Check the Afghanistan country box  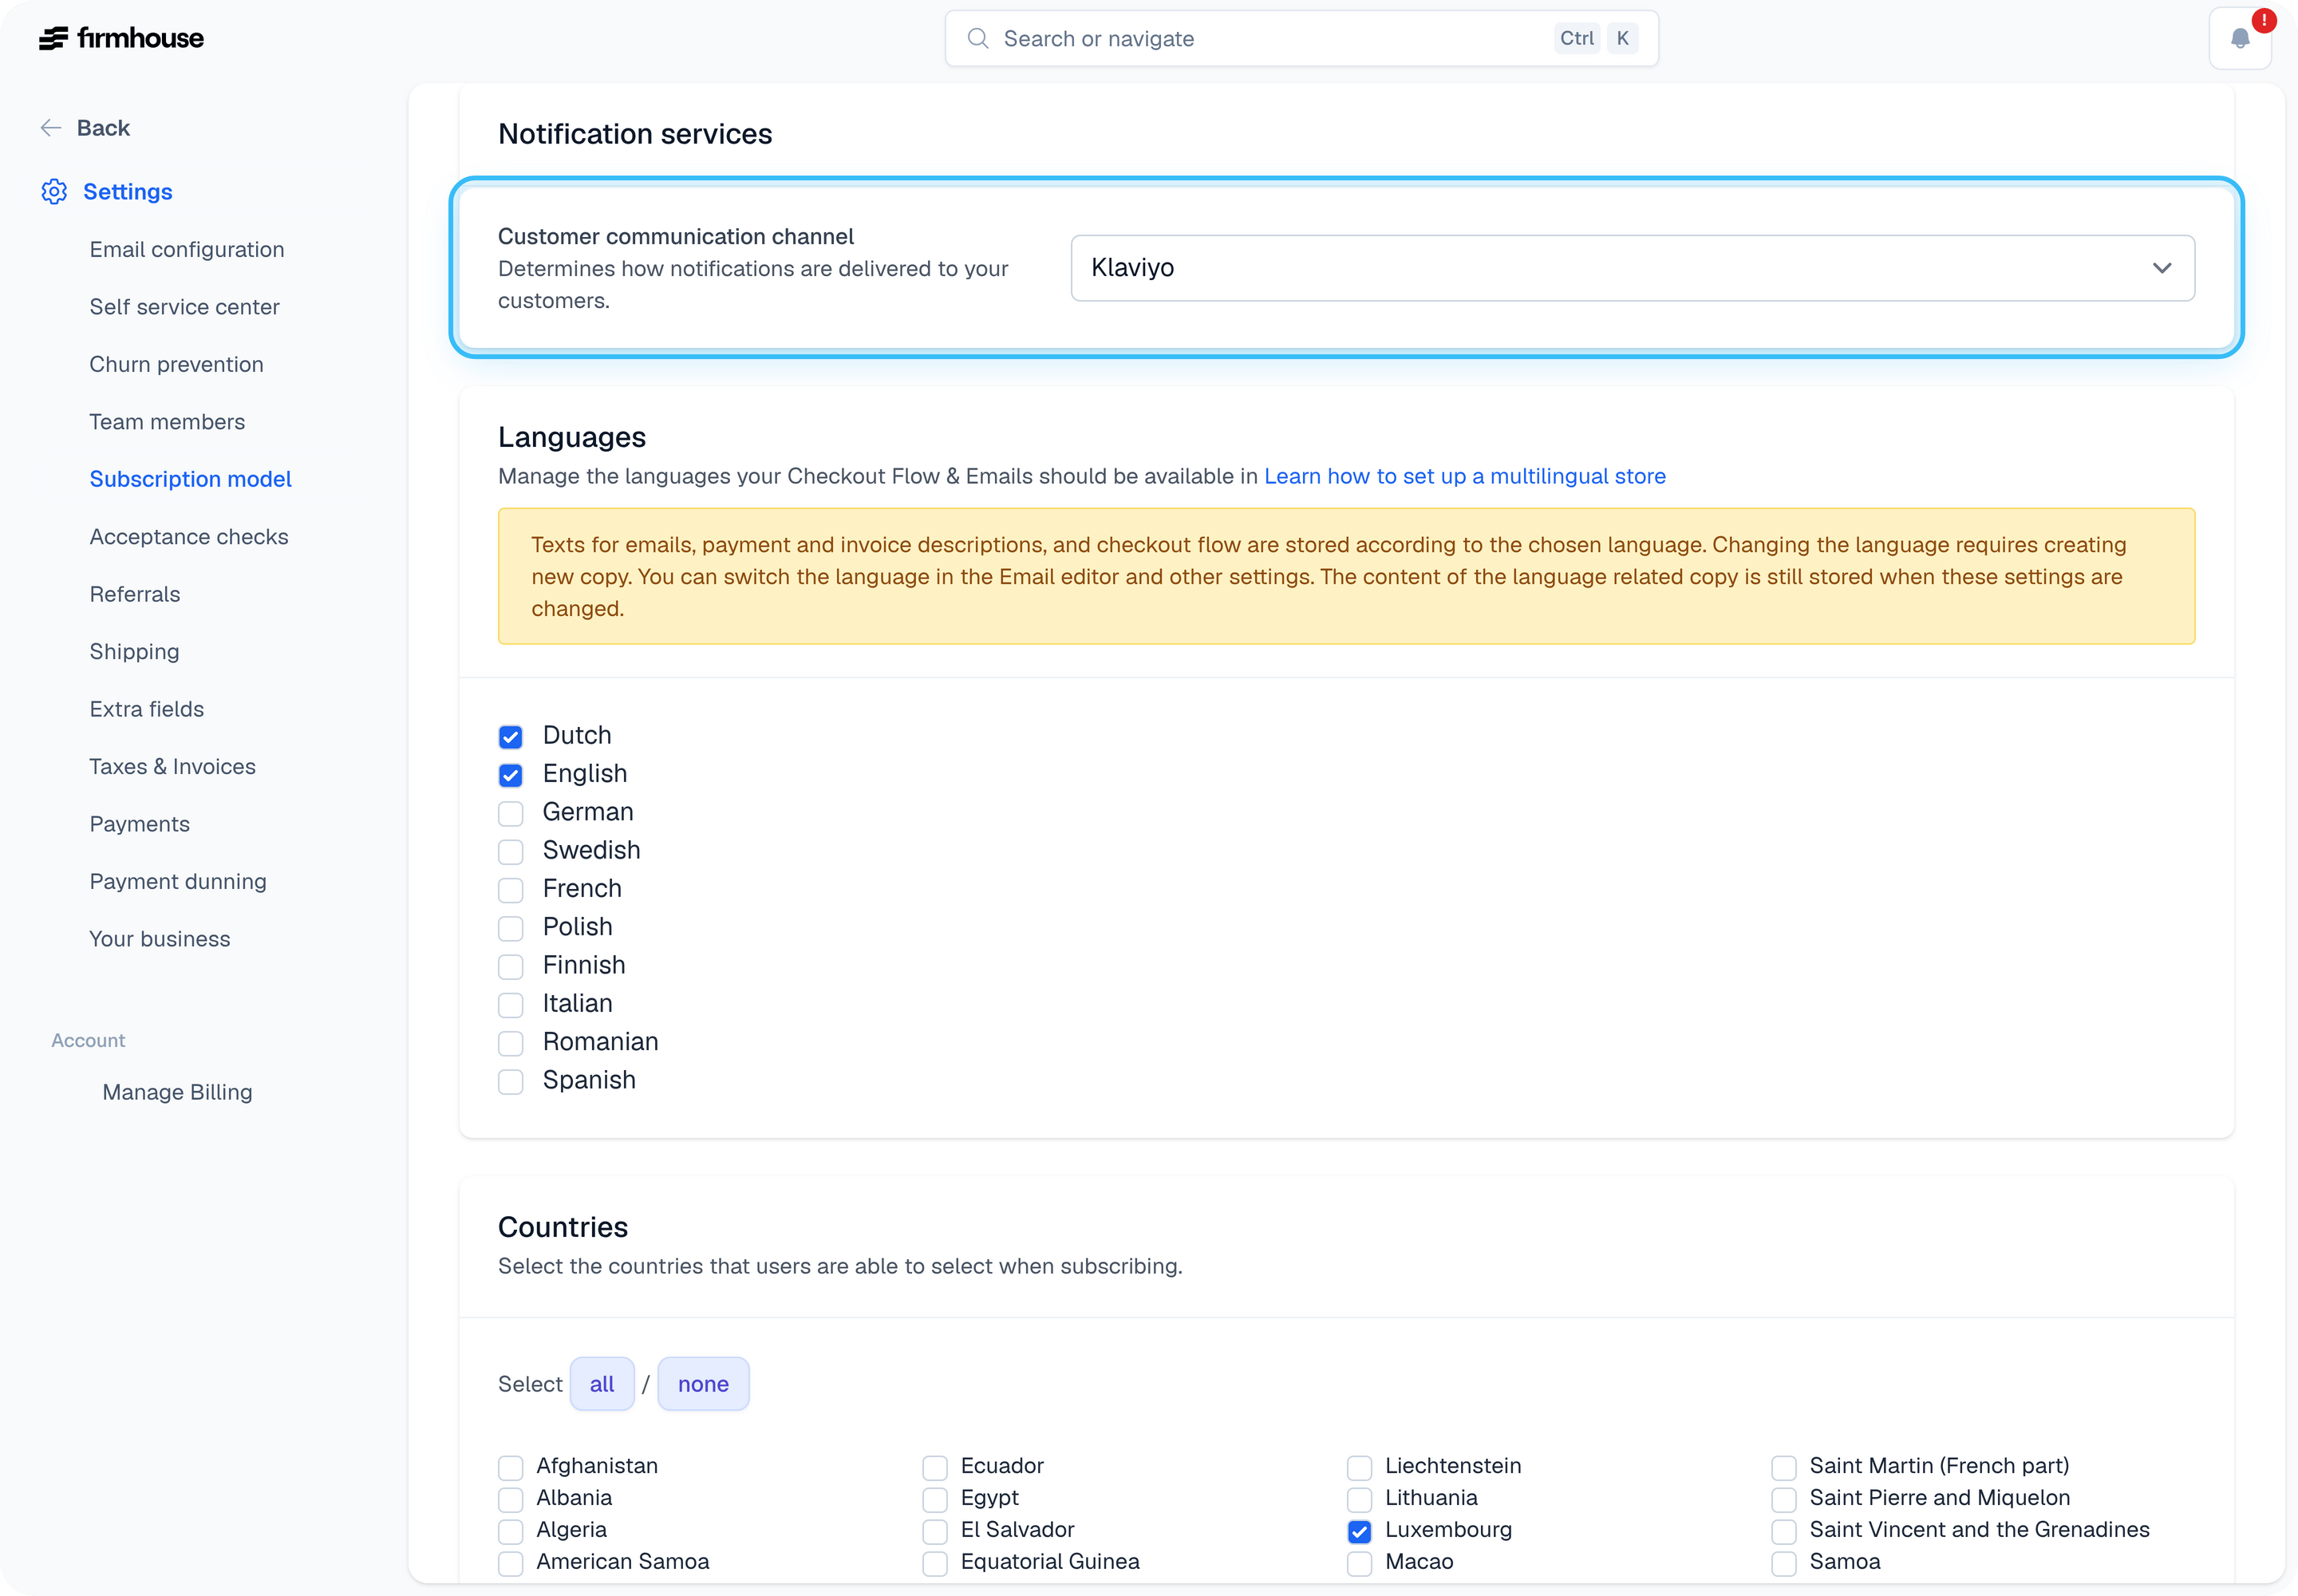[x=511, y=1467]
